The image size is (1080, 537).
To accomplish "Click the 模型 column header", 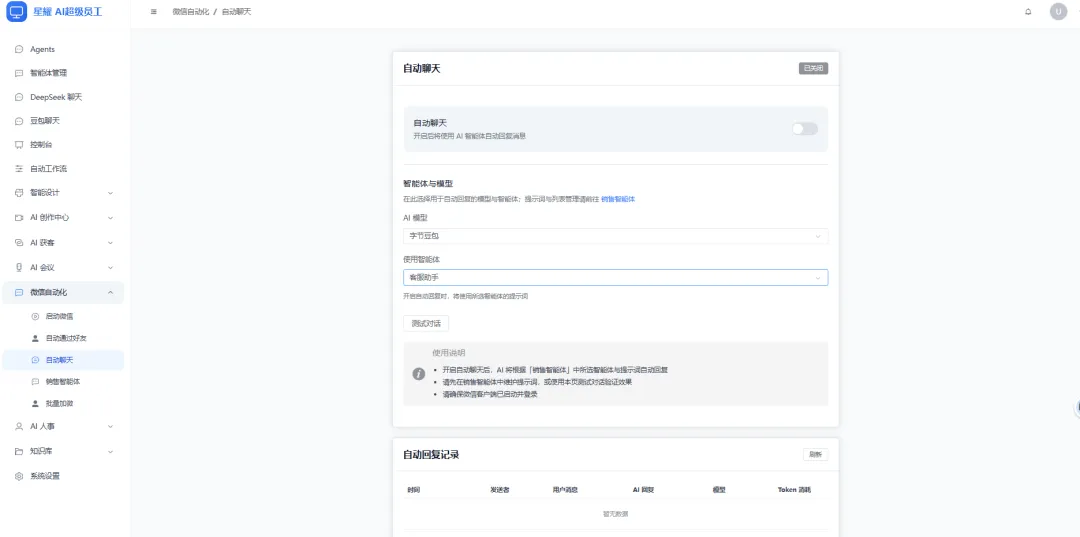I will pyautogui.click(x=719, y=490).
